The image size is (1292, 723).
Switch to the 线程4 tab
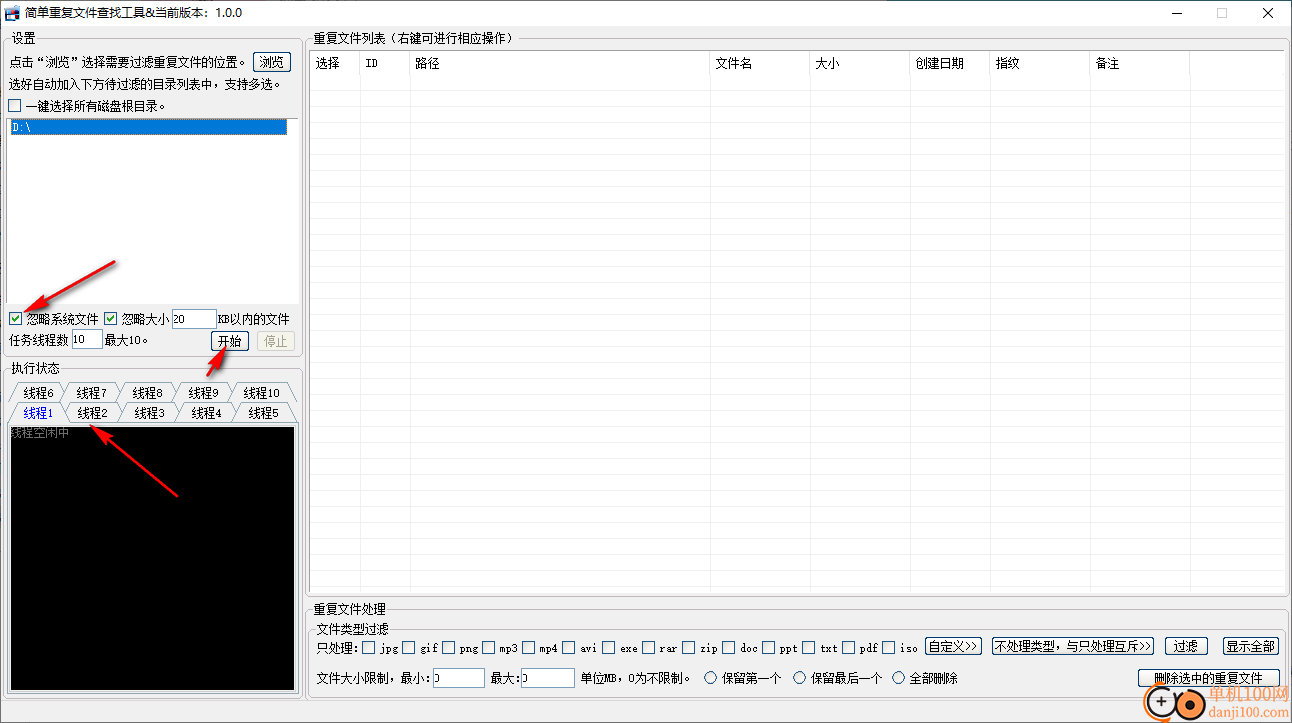tap(206, 413)
